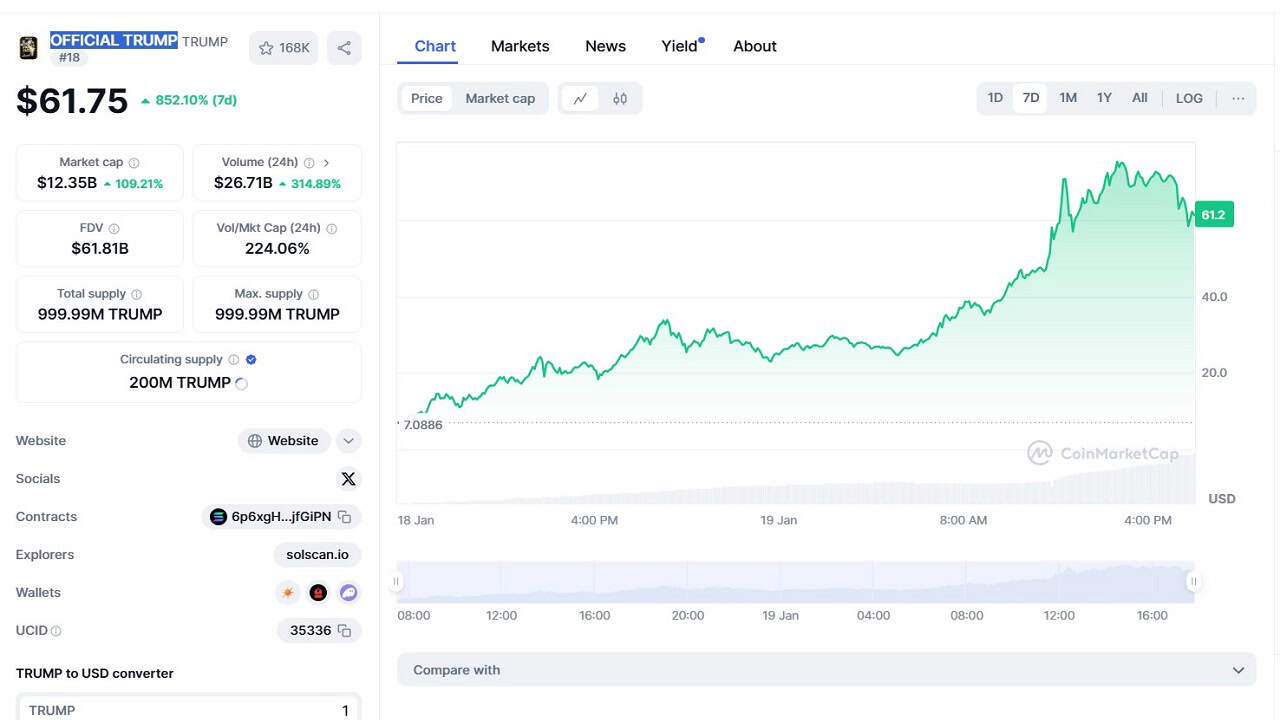Click the Solana chain icon in Contracts
Viewport: 1280px width, 720px height.
click(218, 517)
